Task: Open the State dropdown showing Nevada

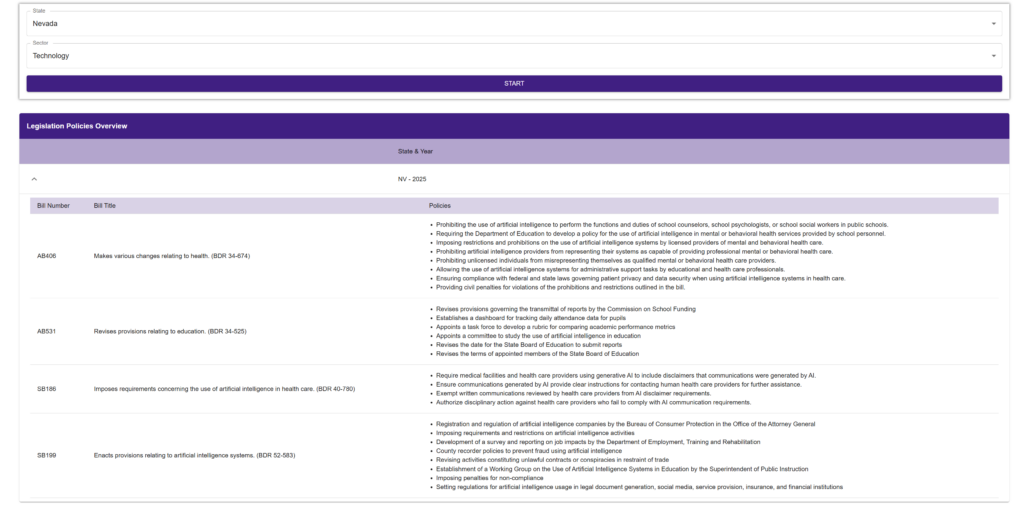Action: [500, 23]
